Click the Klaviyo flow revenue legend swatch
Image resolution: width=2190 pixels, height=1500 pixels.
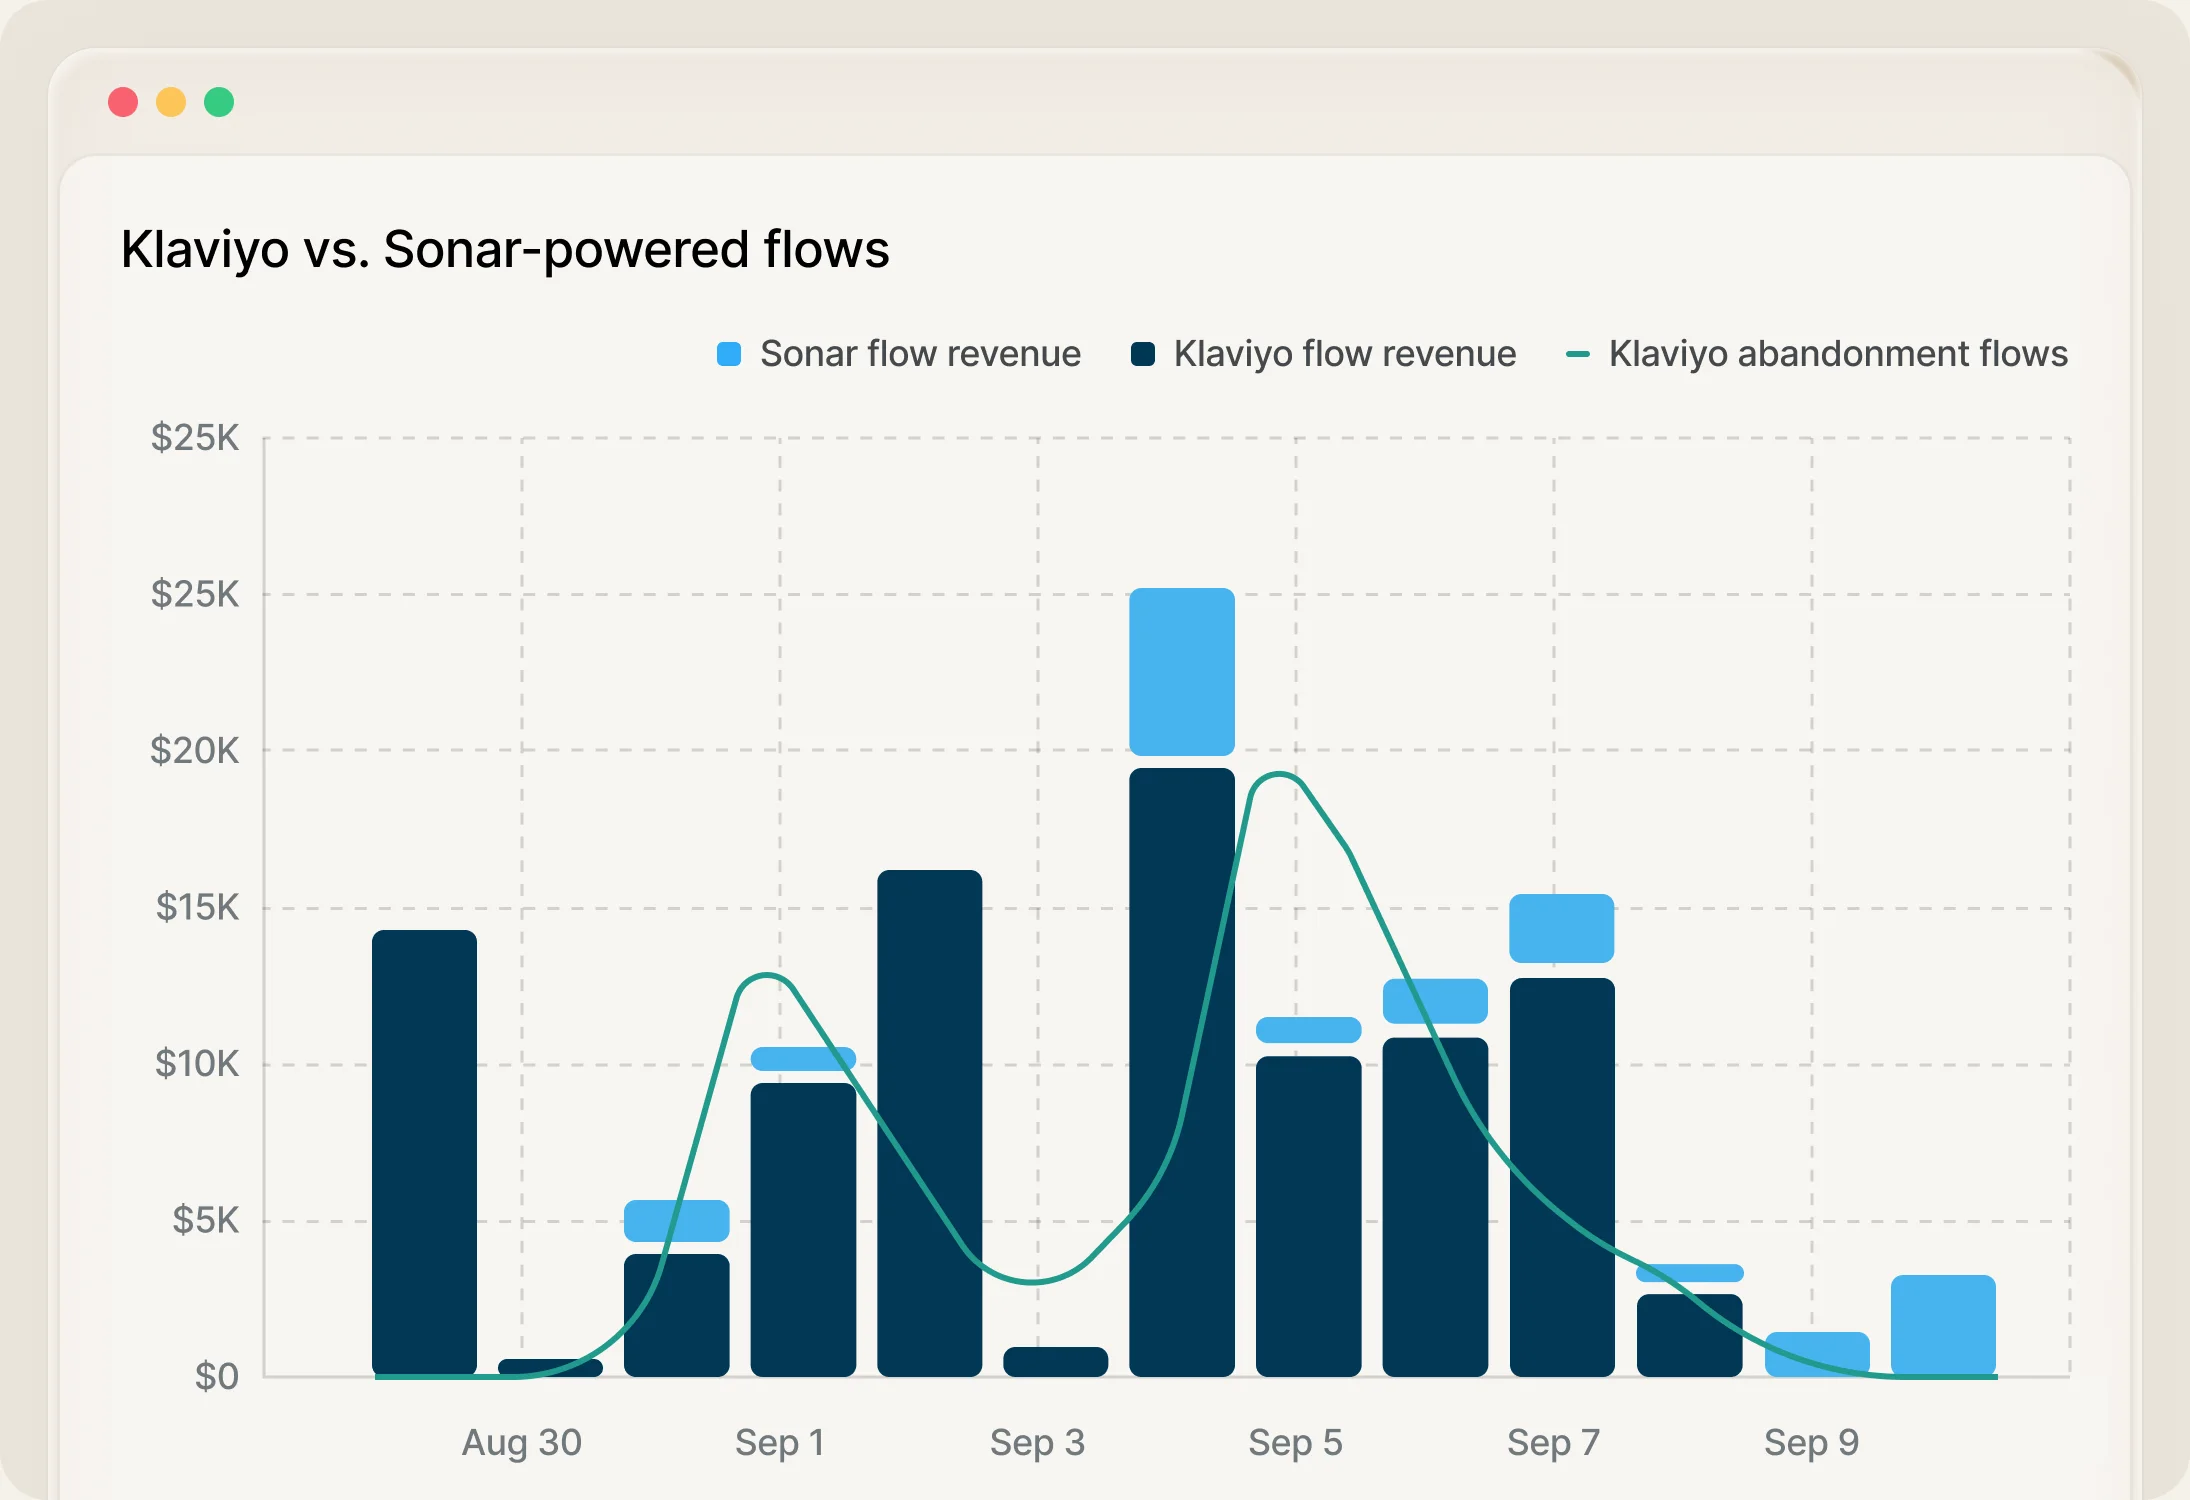point(1143,354)
